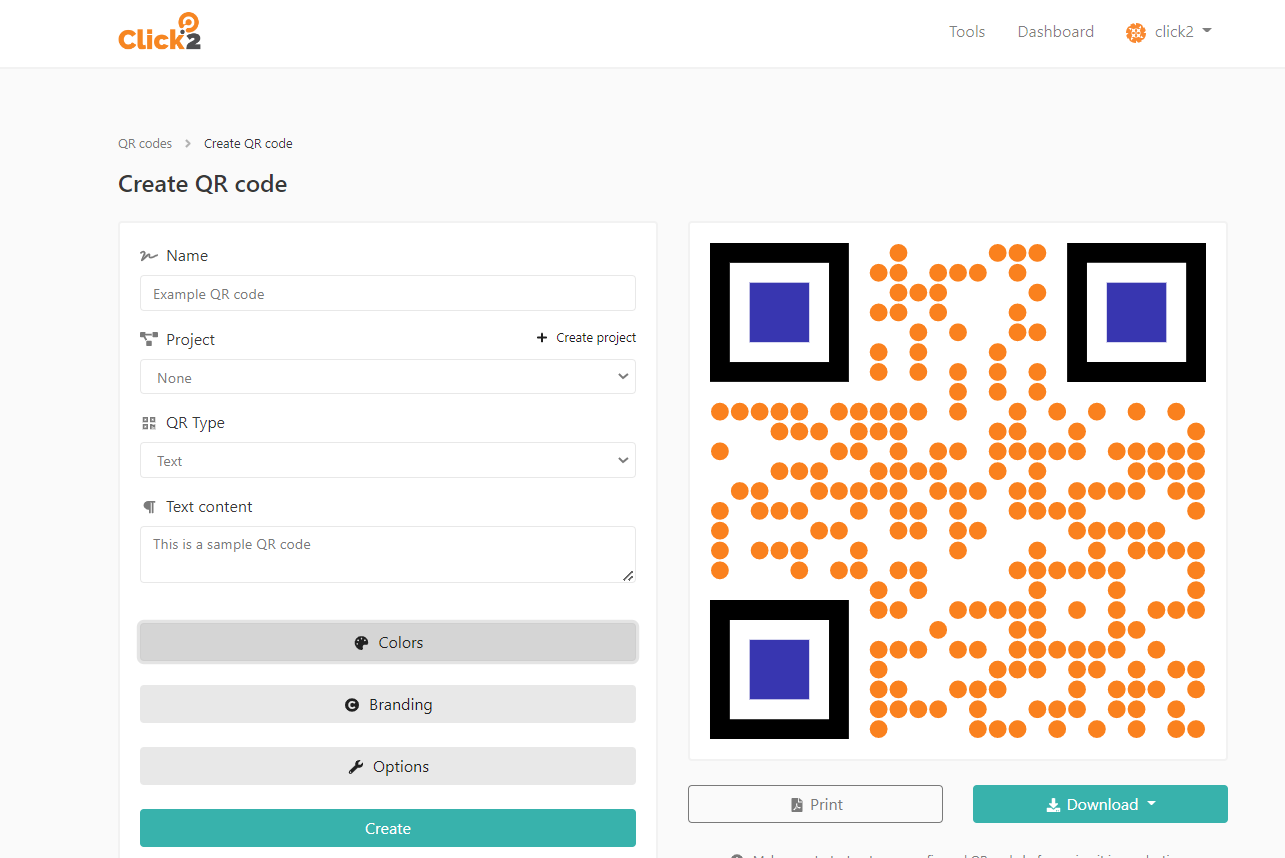This screenshot has width=1285, height=858.
Task: Click the teal Create button
Action: coord(388,828)
